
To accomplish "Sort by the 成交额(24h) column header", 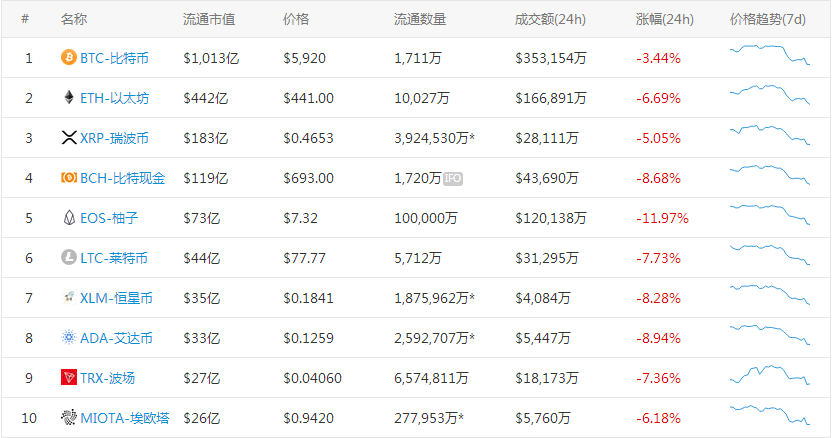I will [550, 19].
